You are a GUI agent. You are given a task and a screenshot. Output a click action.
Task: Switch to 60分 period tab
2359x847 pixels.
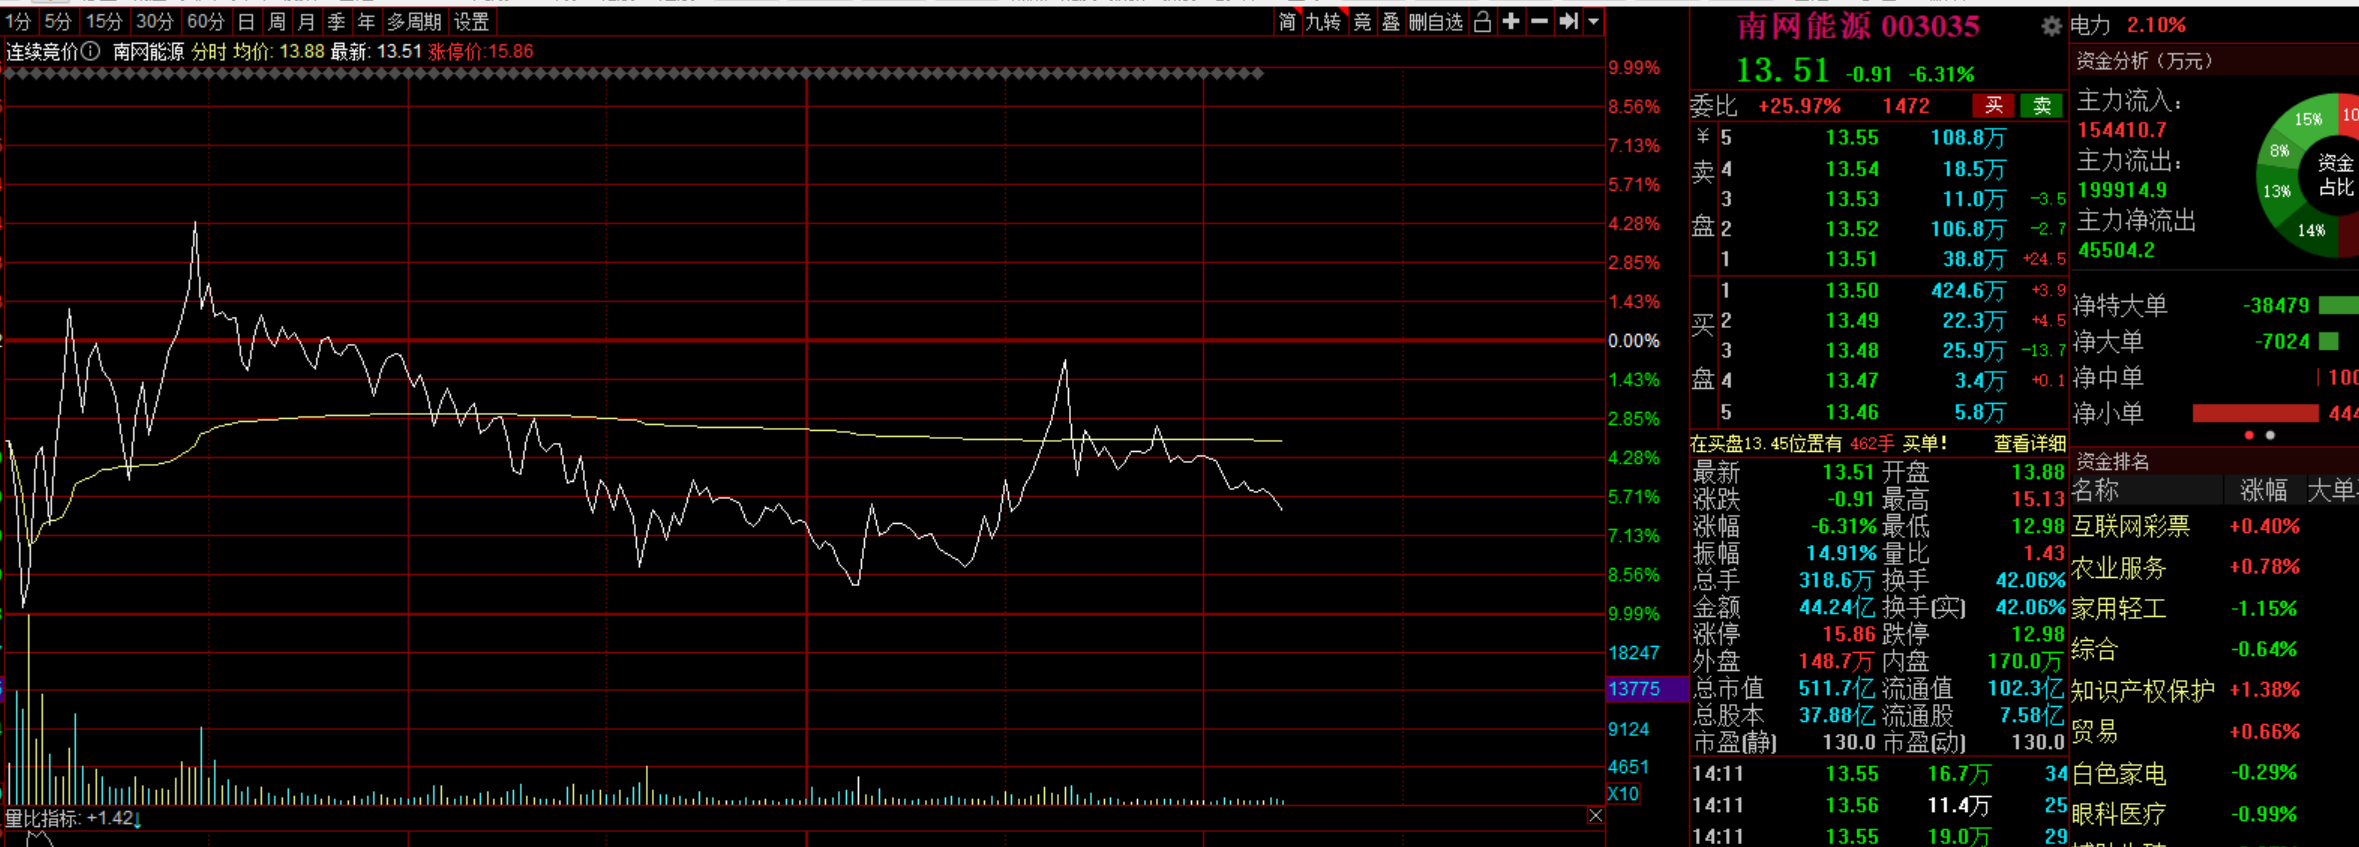[205, 21]
